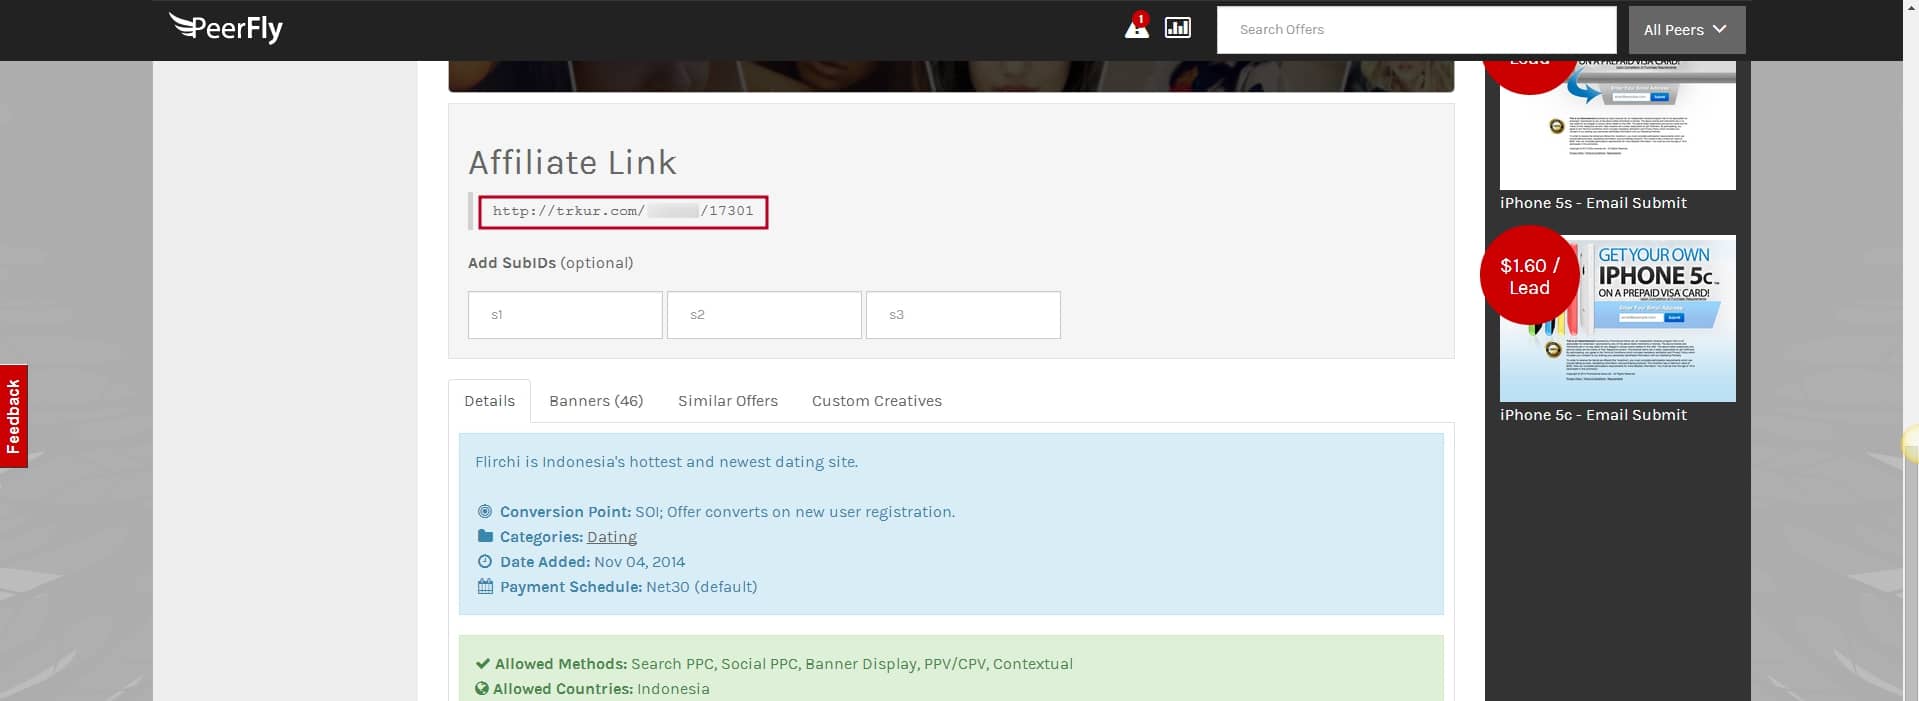Open the statistics chart icon
The height and width of the screenshot is (701, 1919).
(1178, 27)
